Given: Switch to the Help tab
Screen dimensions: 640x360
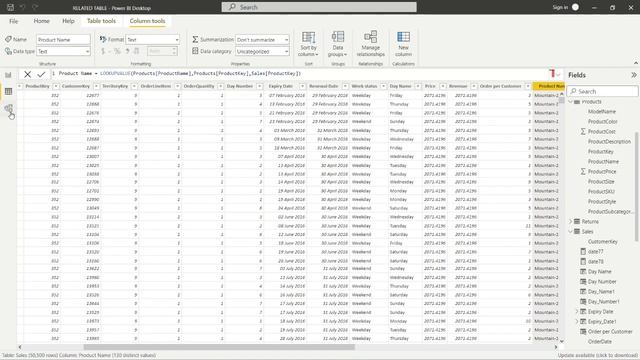Looking at the screenshot, I should (x=68, y=21).
